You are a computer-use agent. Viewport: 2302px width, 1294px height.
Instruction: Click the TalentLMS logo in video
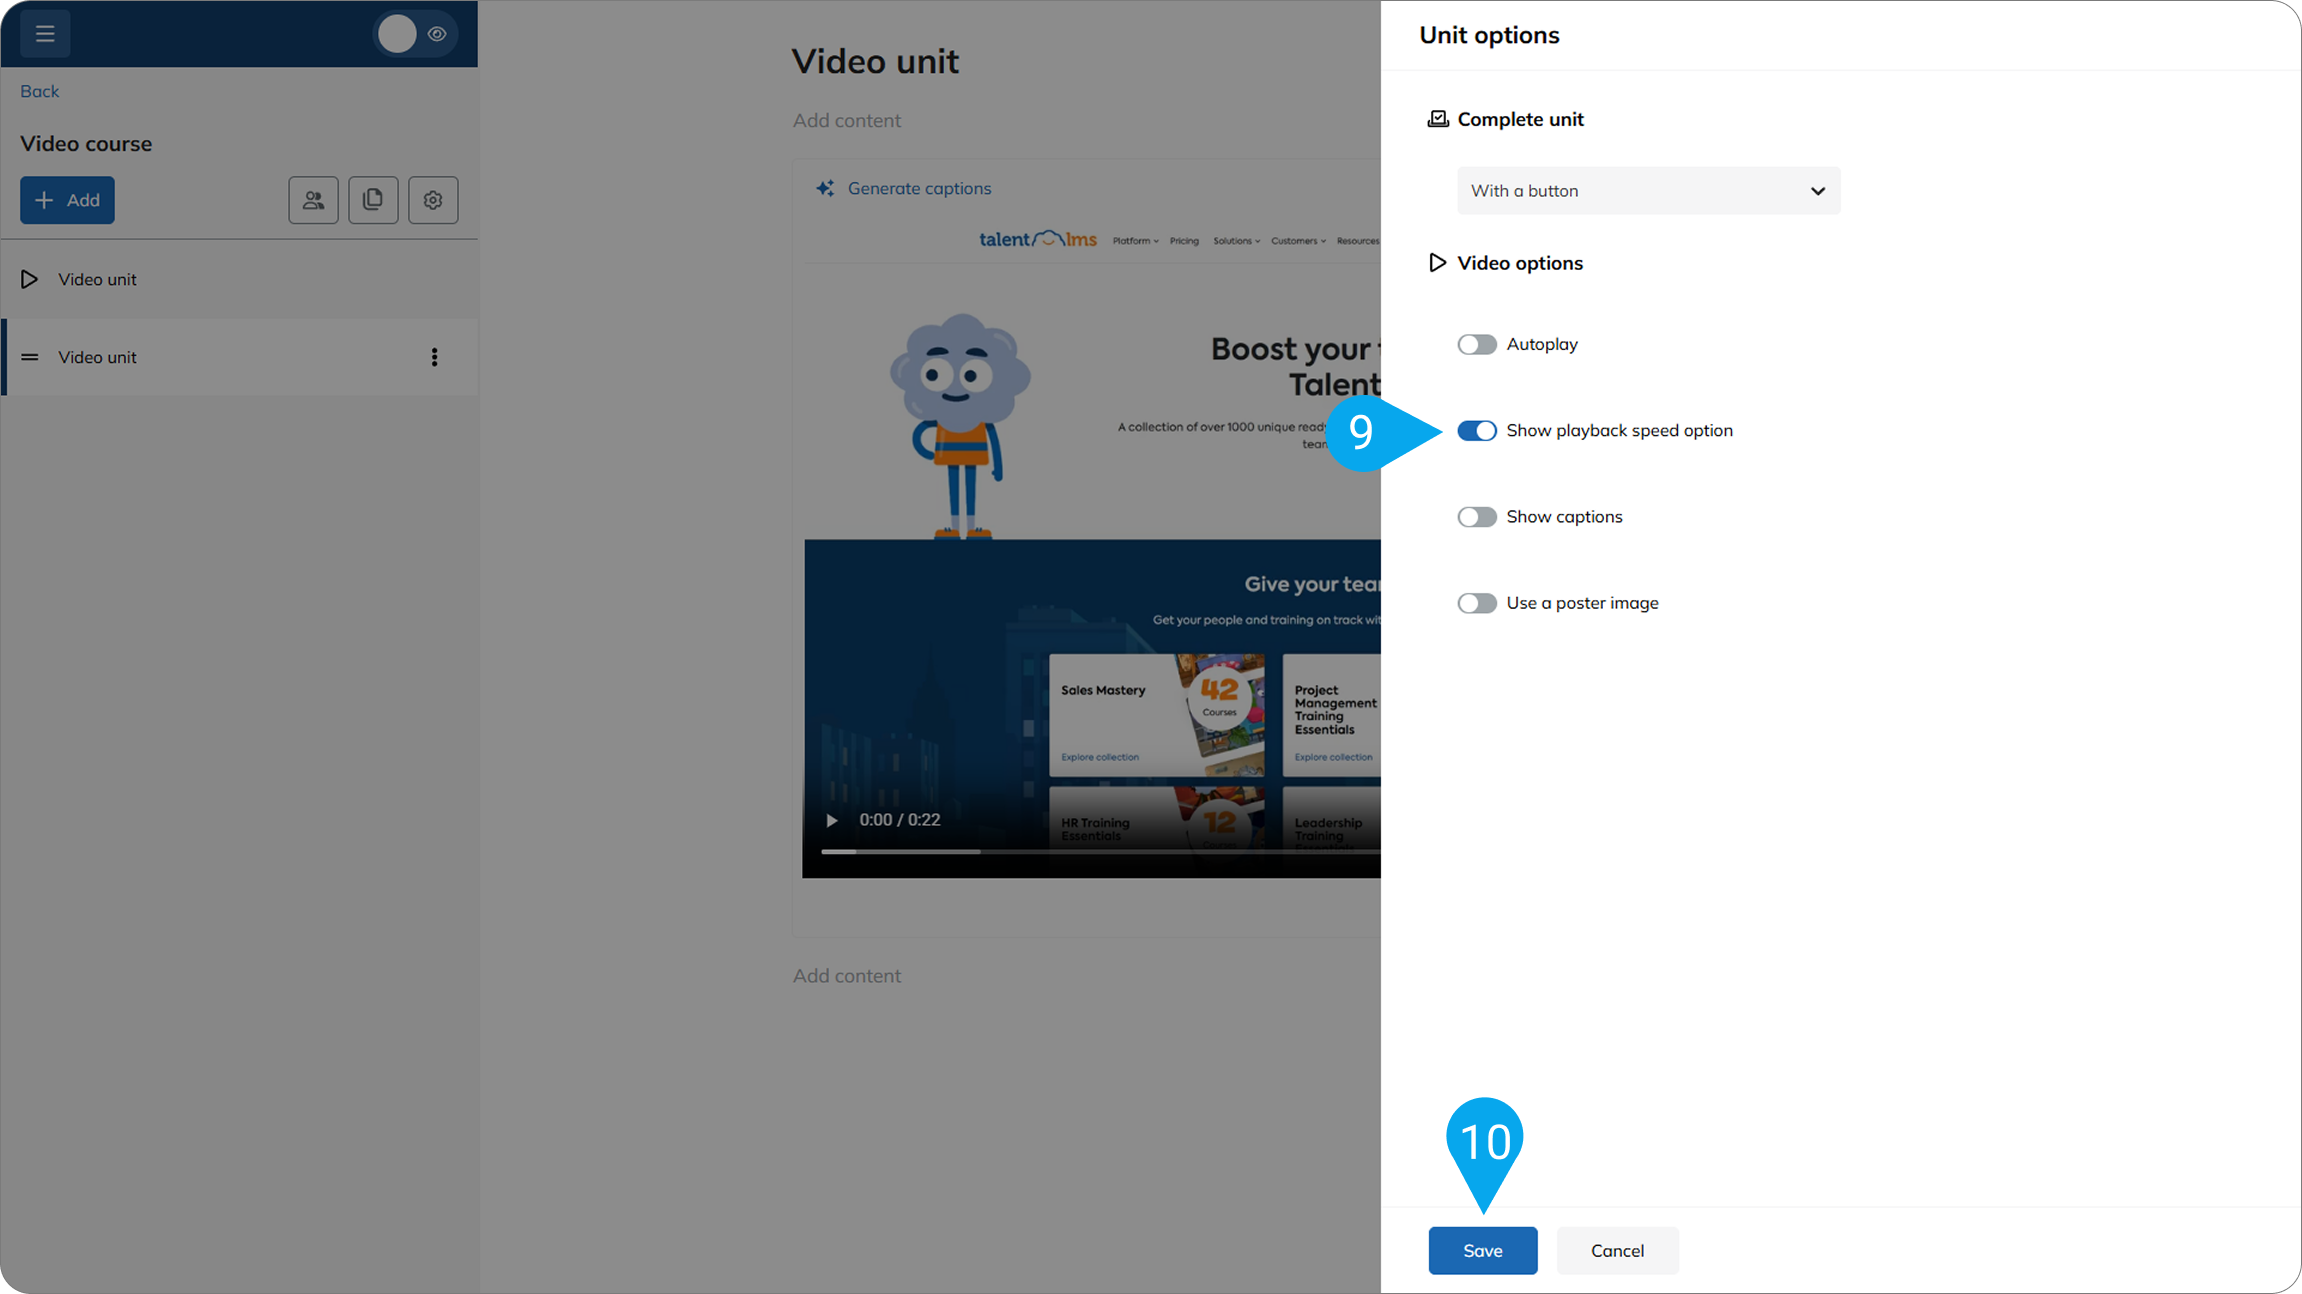coord(1037,239)
